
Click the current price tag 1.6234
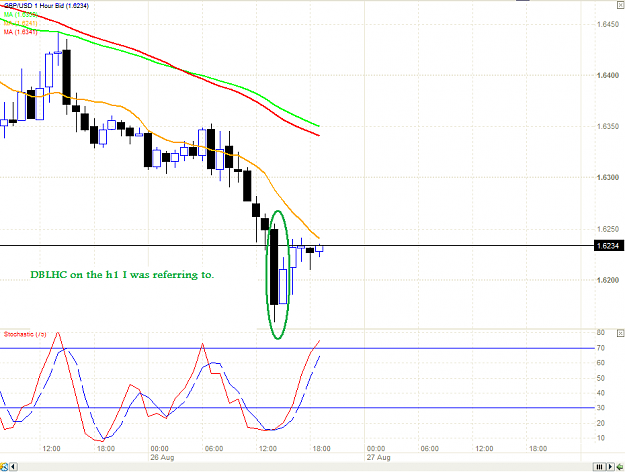coord(608,246)
